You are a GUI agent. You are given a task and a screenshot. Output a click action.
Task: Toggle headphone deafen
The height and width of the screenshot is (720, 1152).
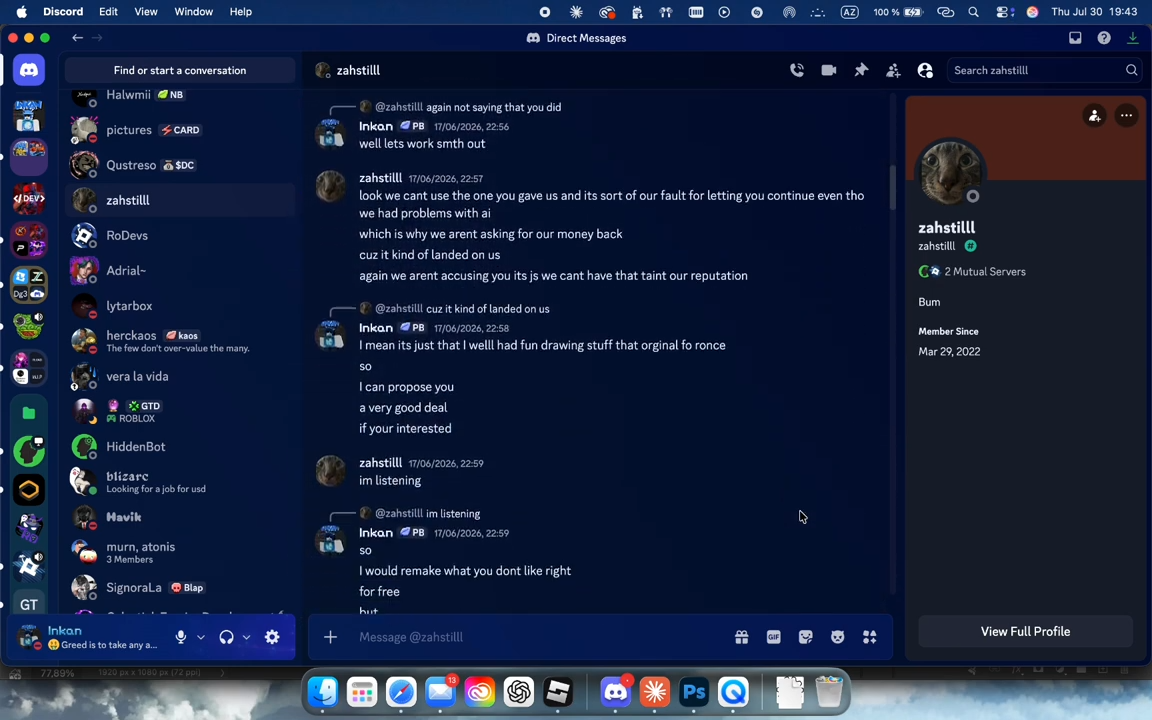click(x=226, y=637)
